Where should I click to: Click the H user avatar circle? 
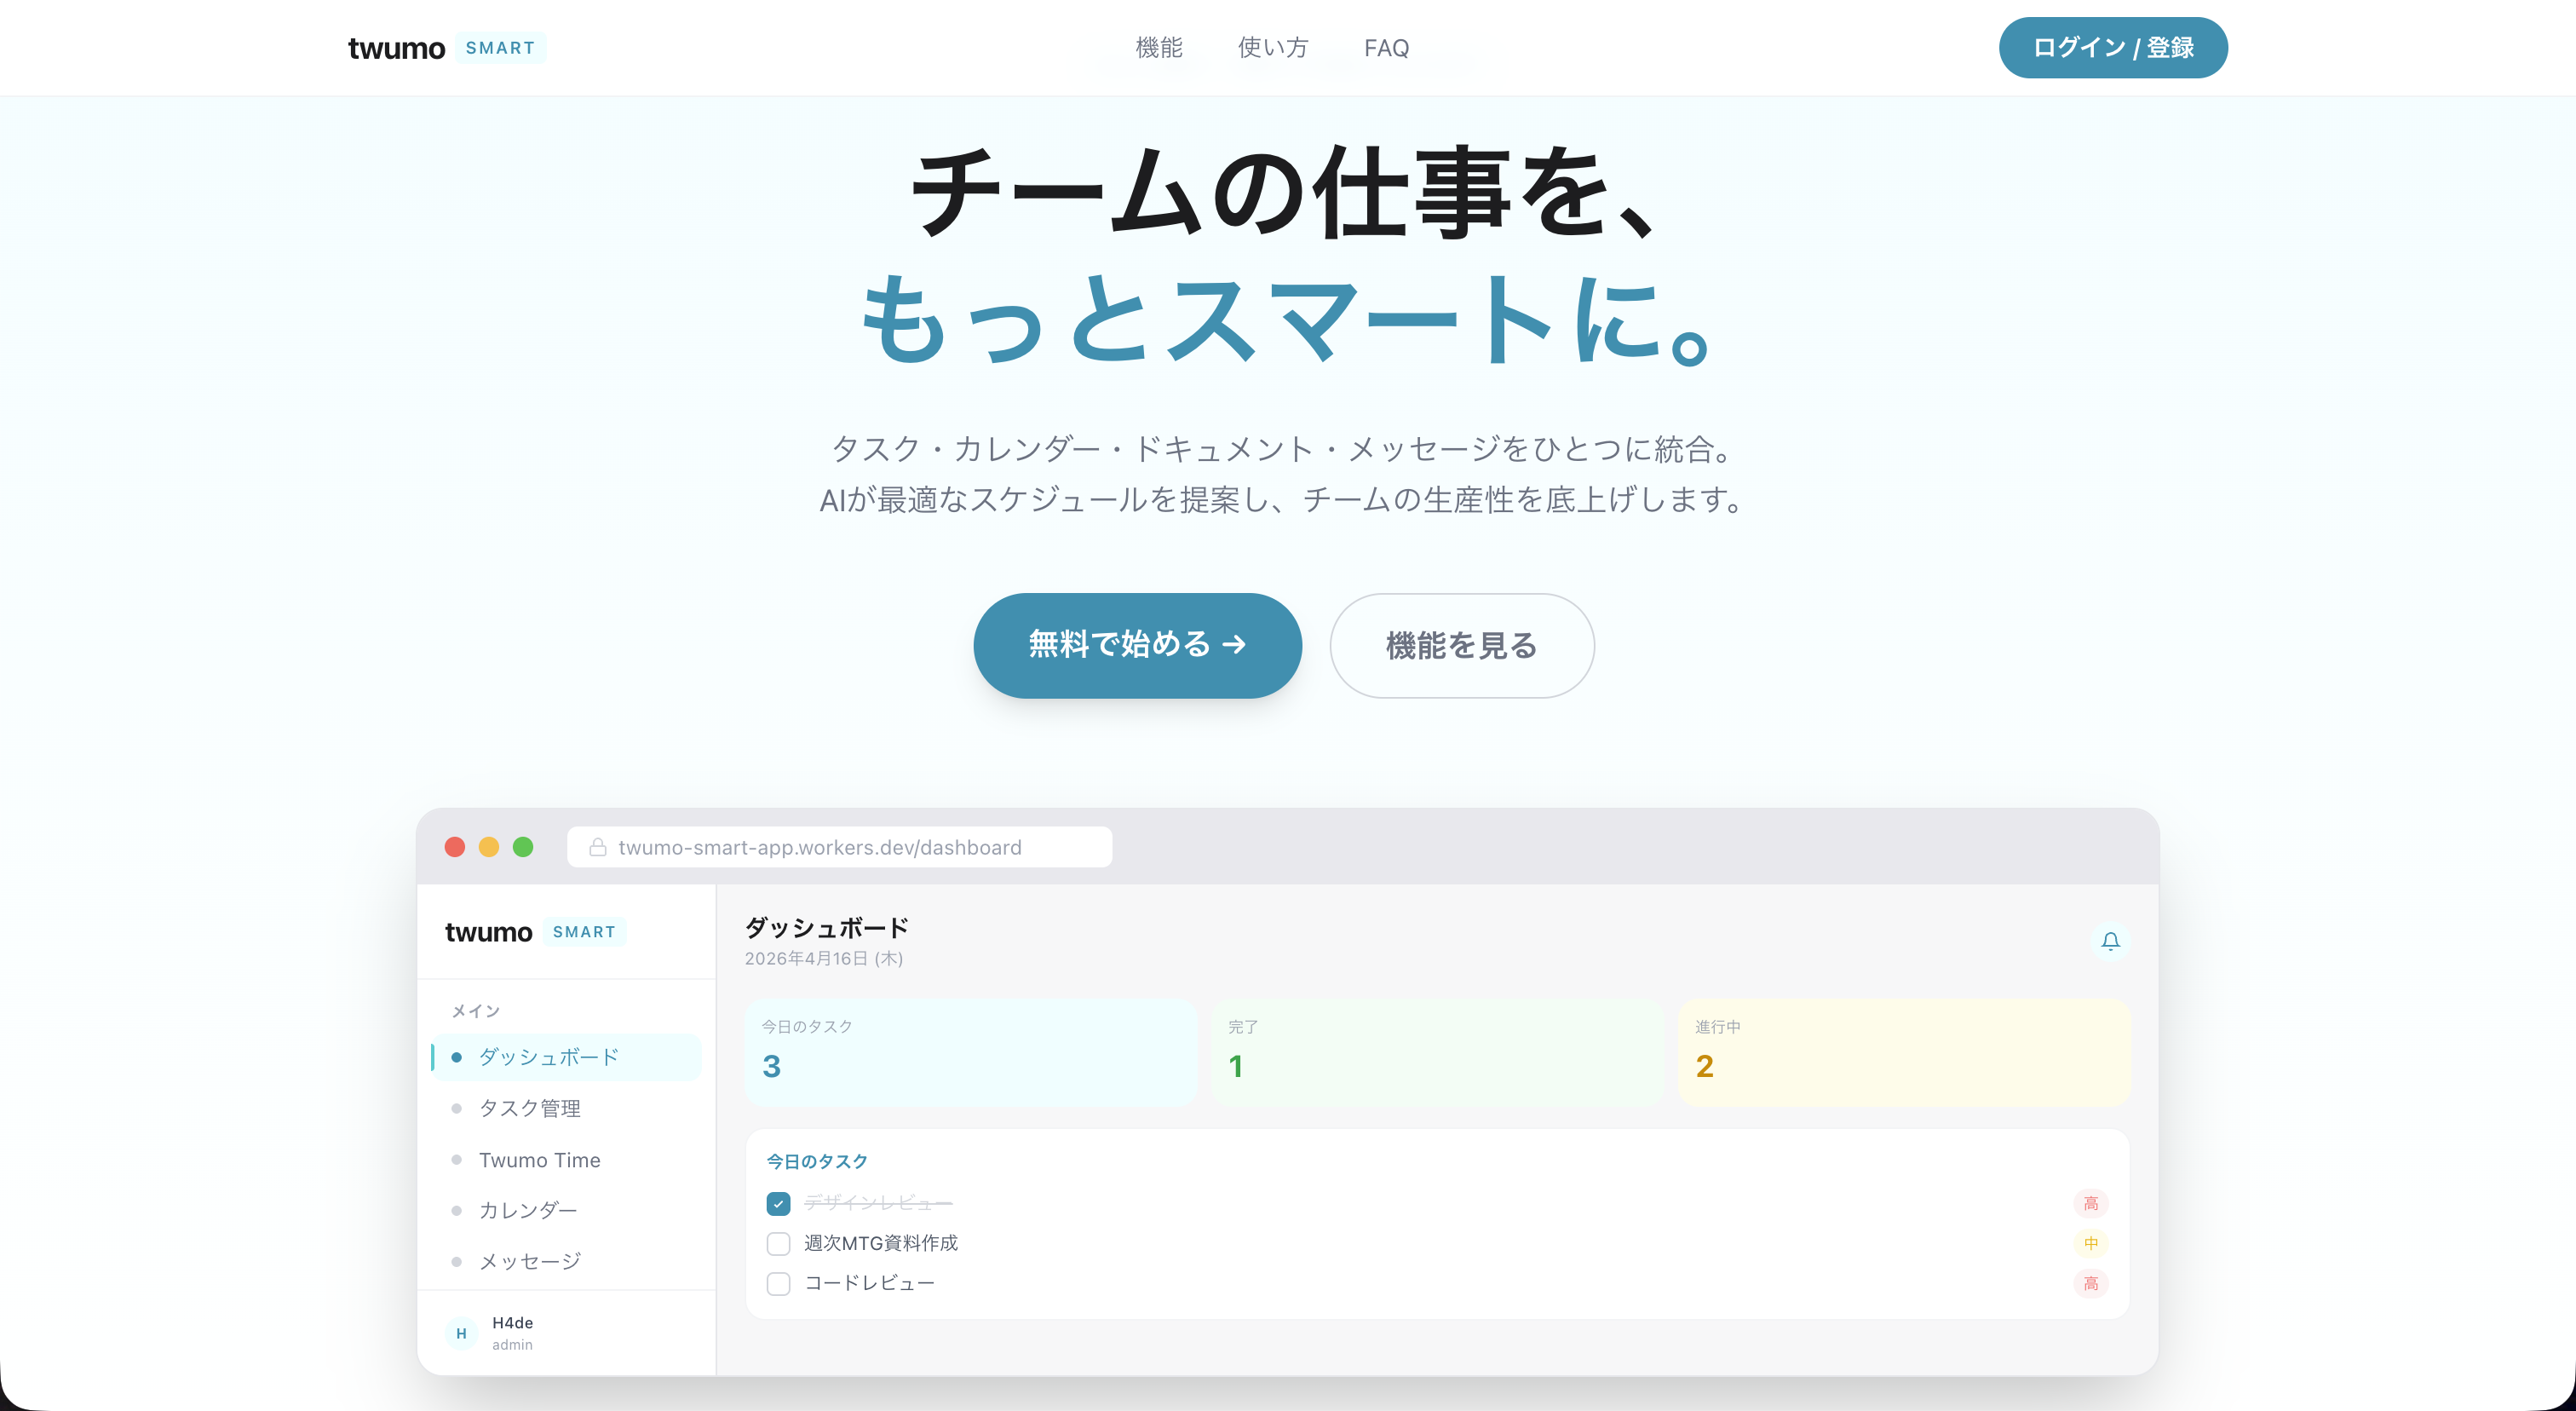tap(461, 1333)
